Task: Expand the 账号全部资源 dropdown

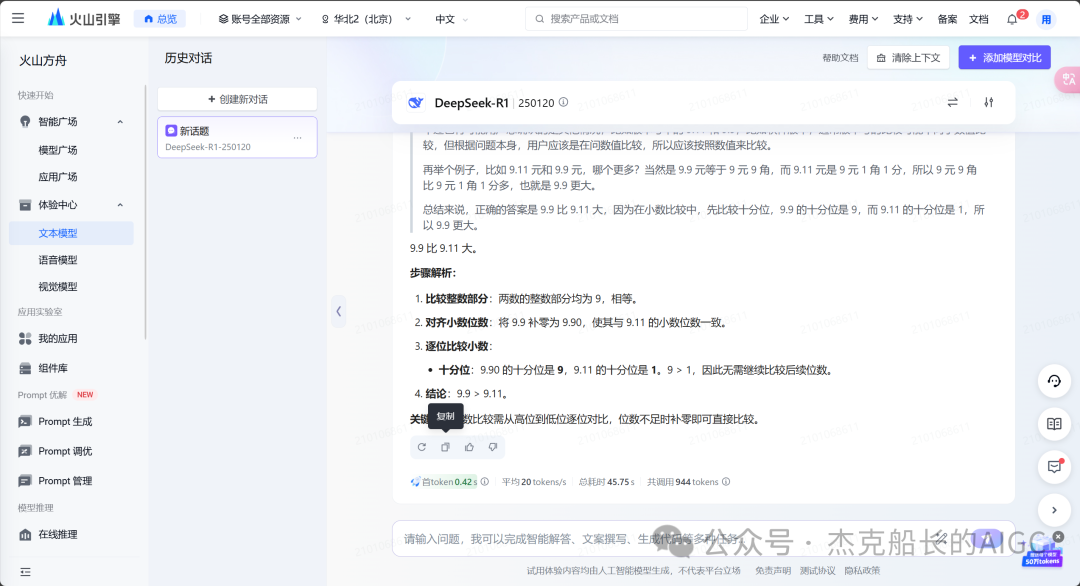Action: pos(260,19)
